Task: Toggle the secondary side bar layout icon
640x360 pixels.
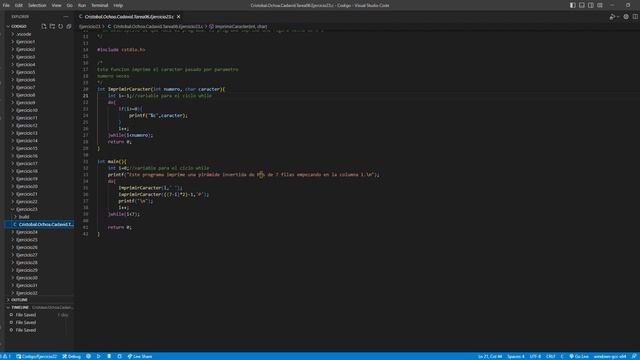Action: click(x=591, y=5)
